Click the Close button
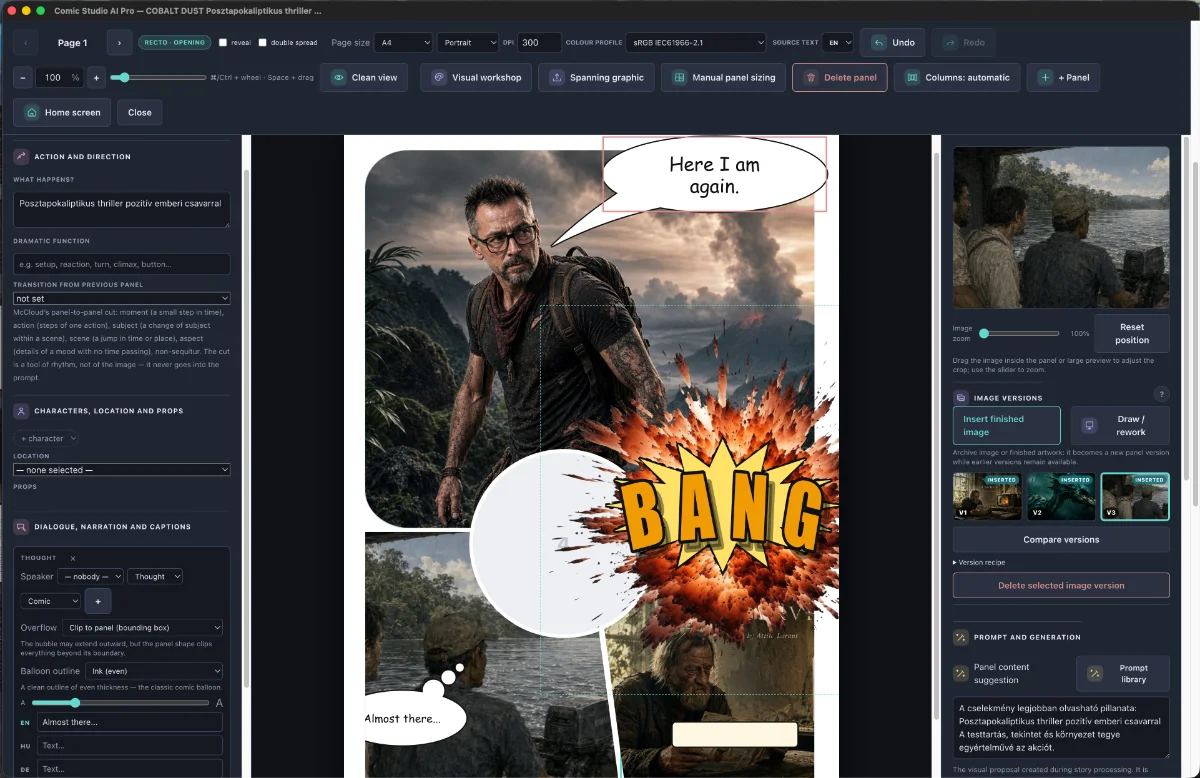The image size is (1200, 778). pos(140,112)
